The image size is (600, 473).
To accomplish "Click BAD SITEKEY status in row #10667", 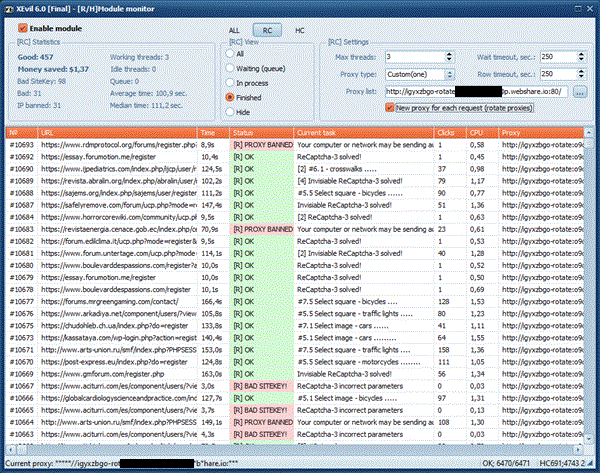I will (x=260, y=386).
